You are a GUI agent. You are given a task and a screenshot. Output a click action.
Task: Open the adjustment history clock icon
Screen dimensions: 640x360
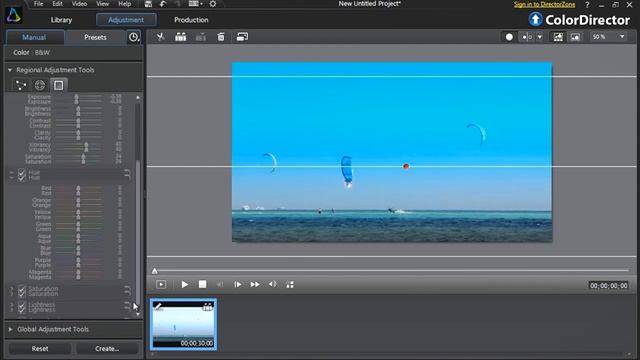click(133, 37)
